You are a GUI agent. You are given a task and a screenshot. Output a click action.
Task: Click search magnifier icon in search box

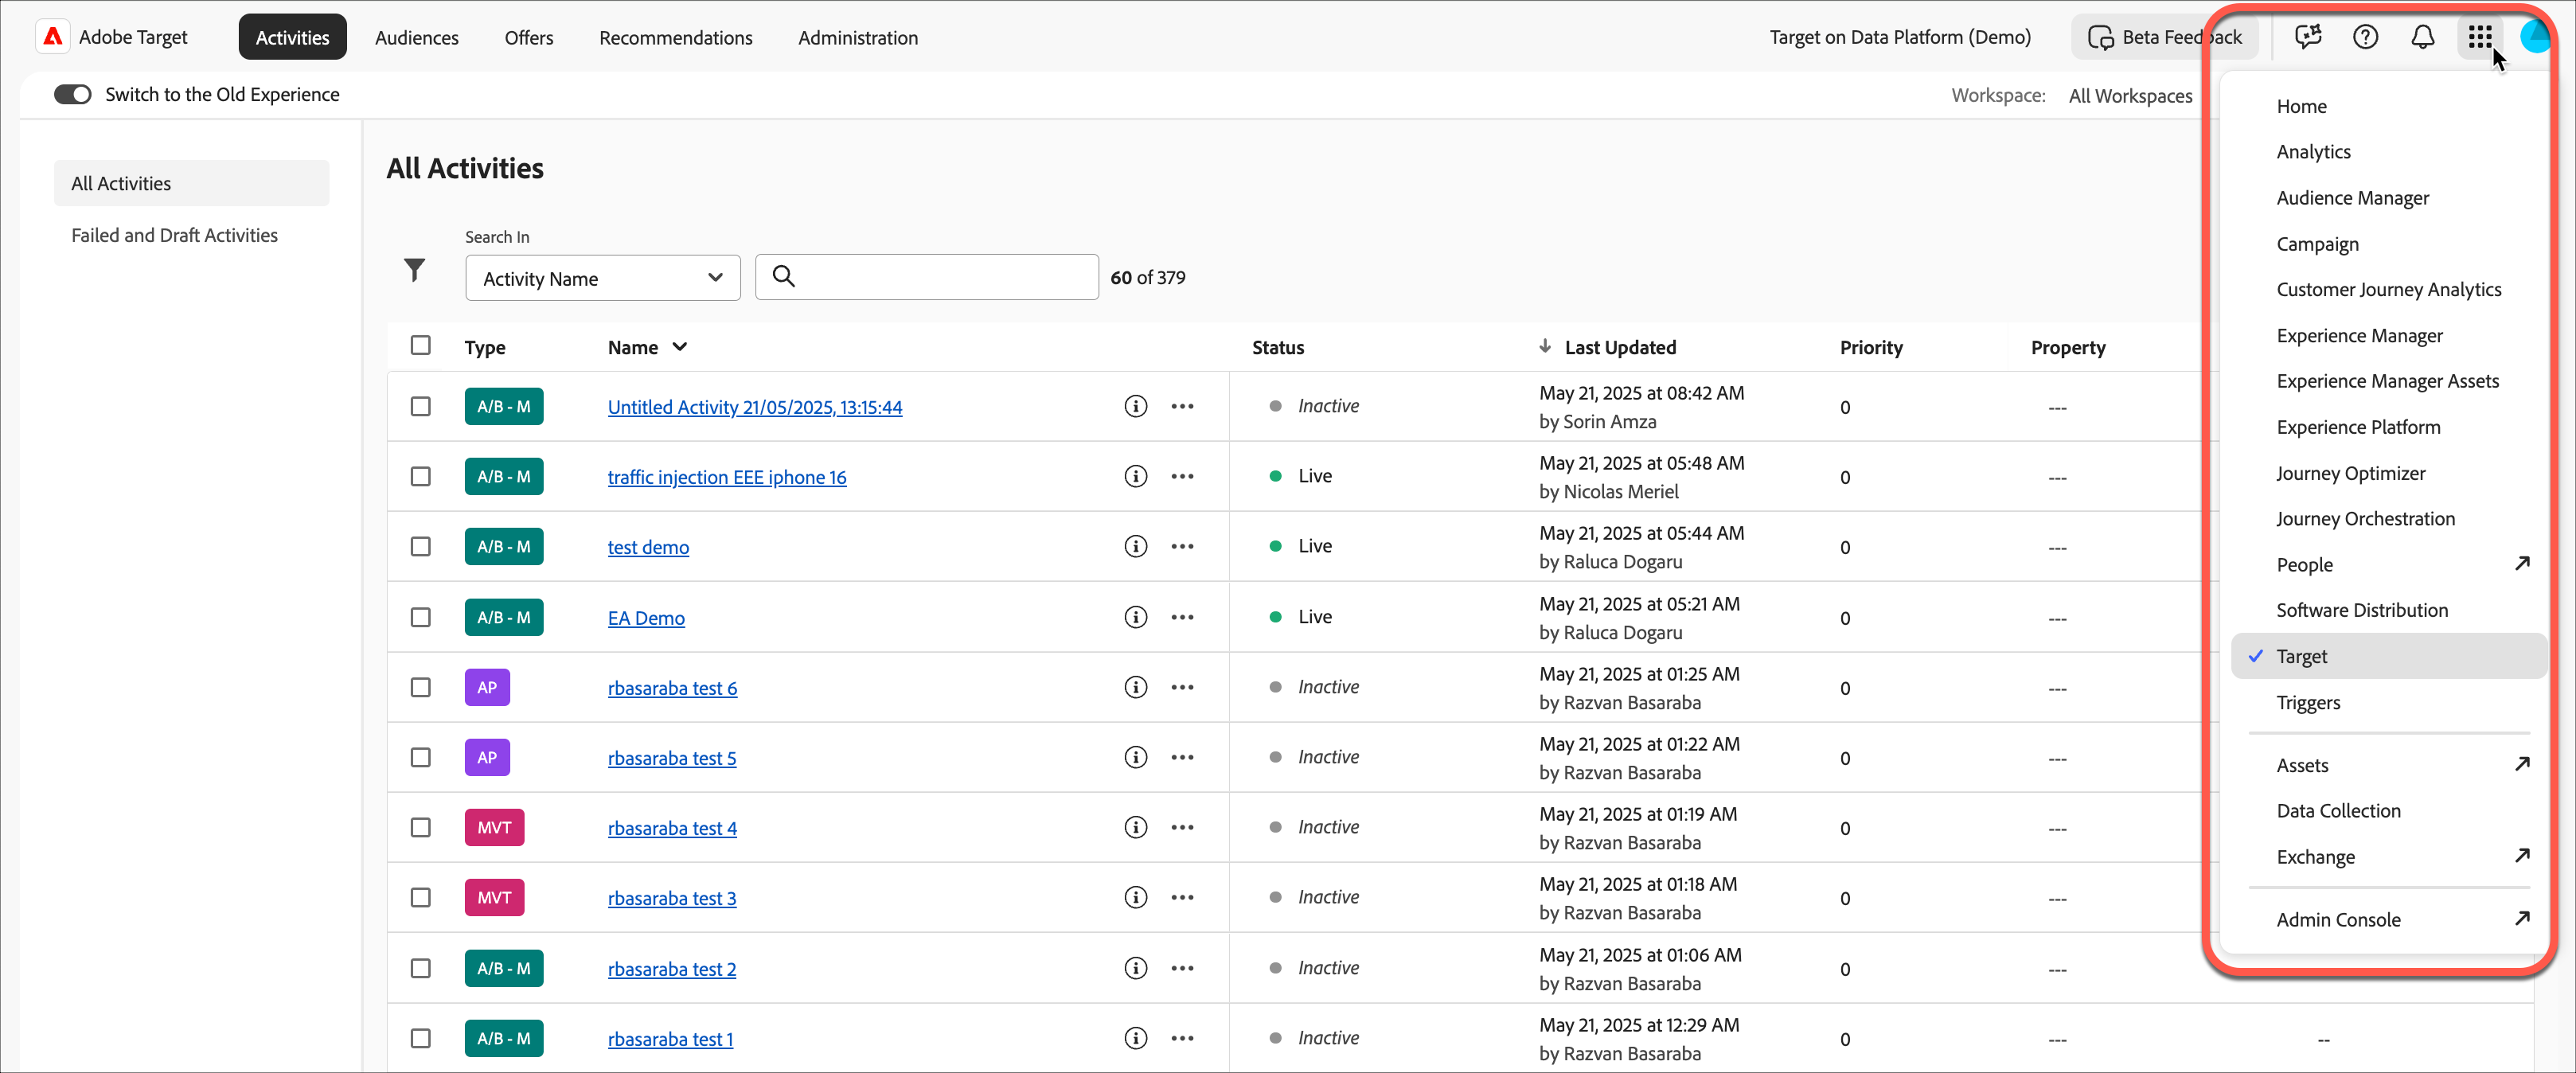[783, 277]
